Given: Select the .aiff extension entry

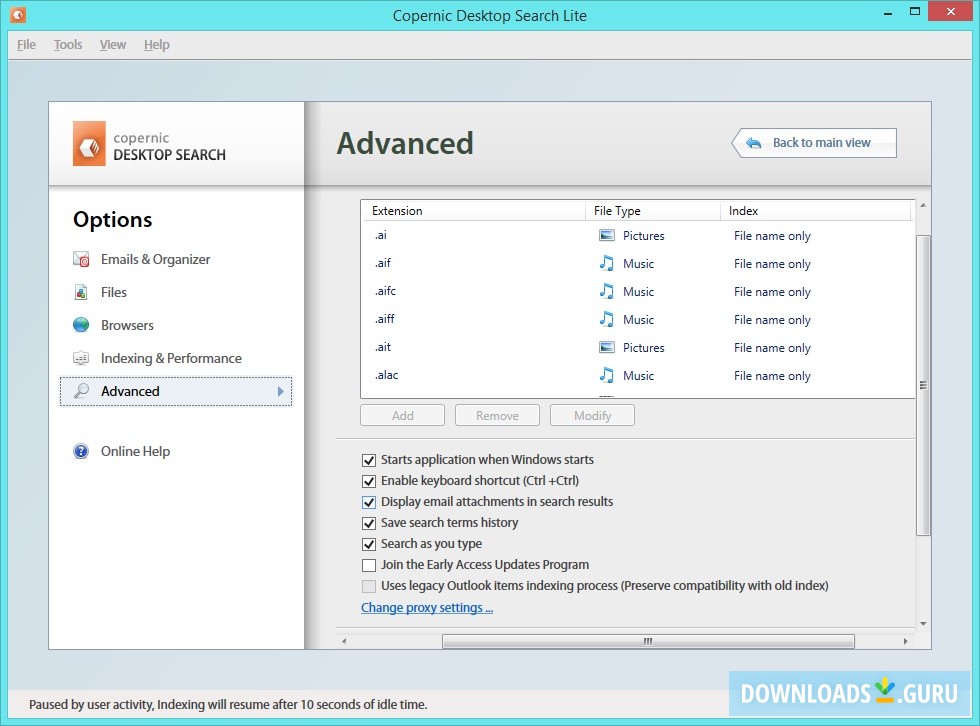Looking at the screenshot, I should click(x=638, y=319).
